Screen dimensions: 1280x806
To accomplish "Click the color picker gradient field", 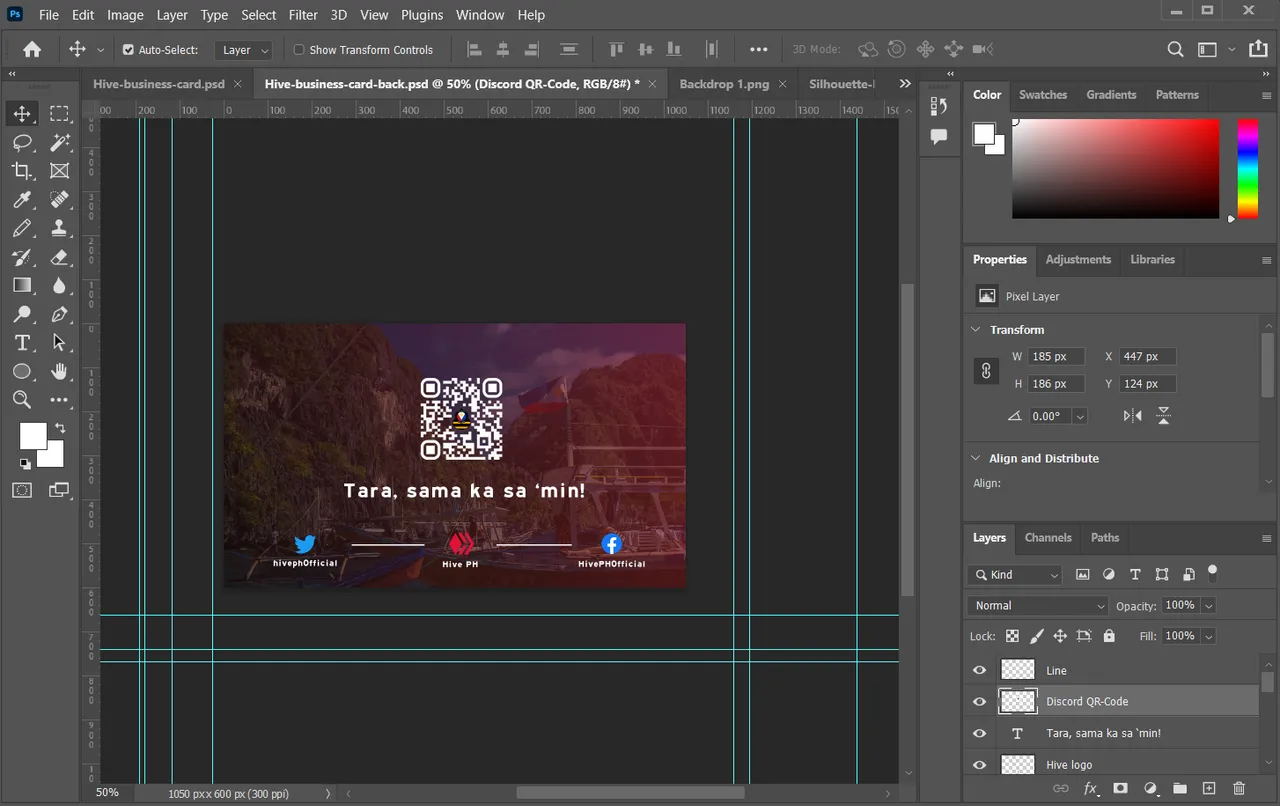I will (1116, 168).
